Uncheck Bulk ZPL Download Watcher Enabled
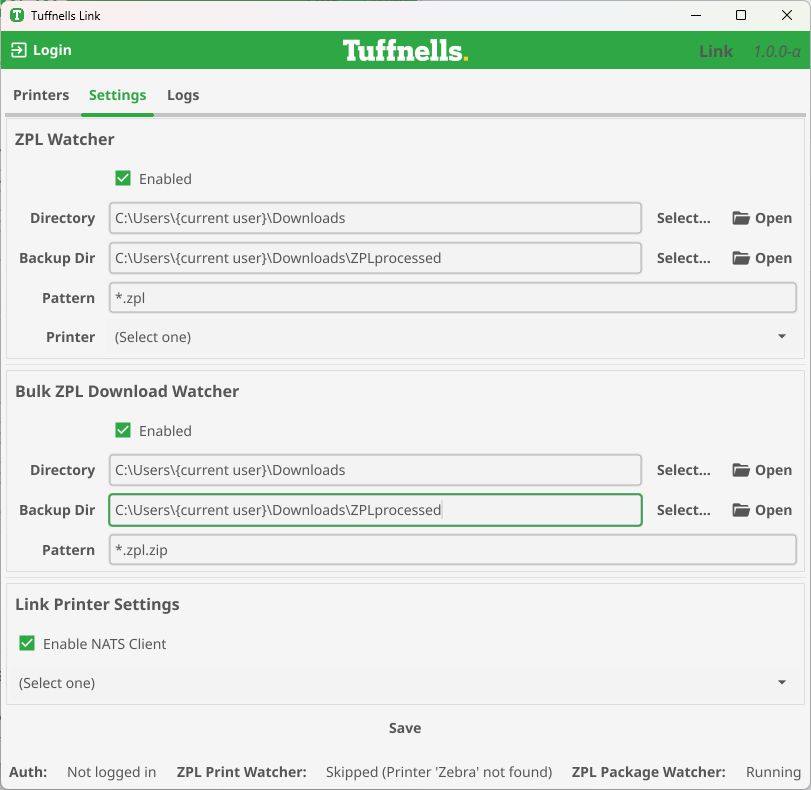This screenshot has width=811, height=790. (x=123, y=431)
